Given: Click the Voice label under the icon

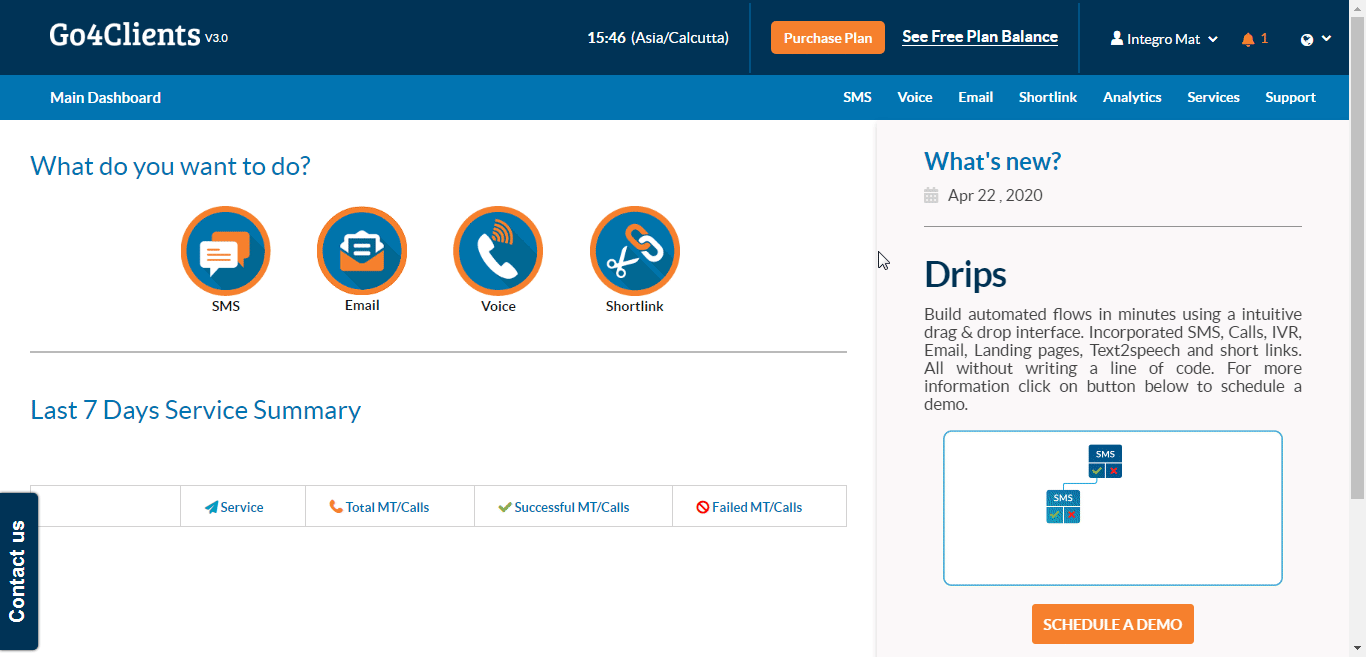Looking at the screenshot, I should pyautogui.click(x=498, y=306).
